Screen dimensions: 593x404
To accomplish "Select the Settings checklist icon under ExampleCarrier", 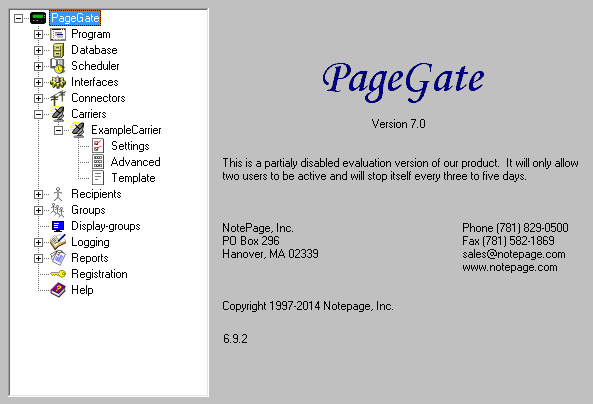I will [98, 146].
